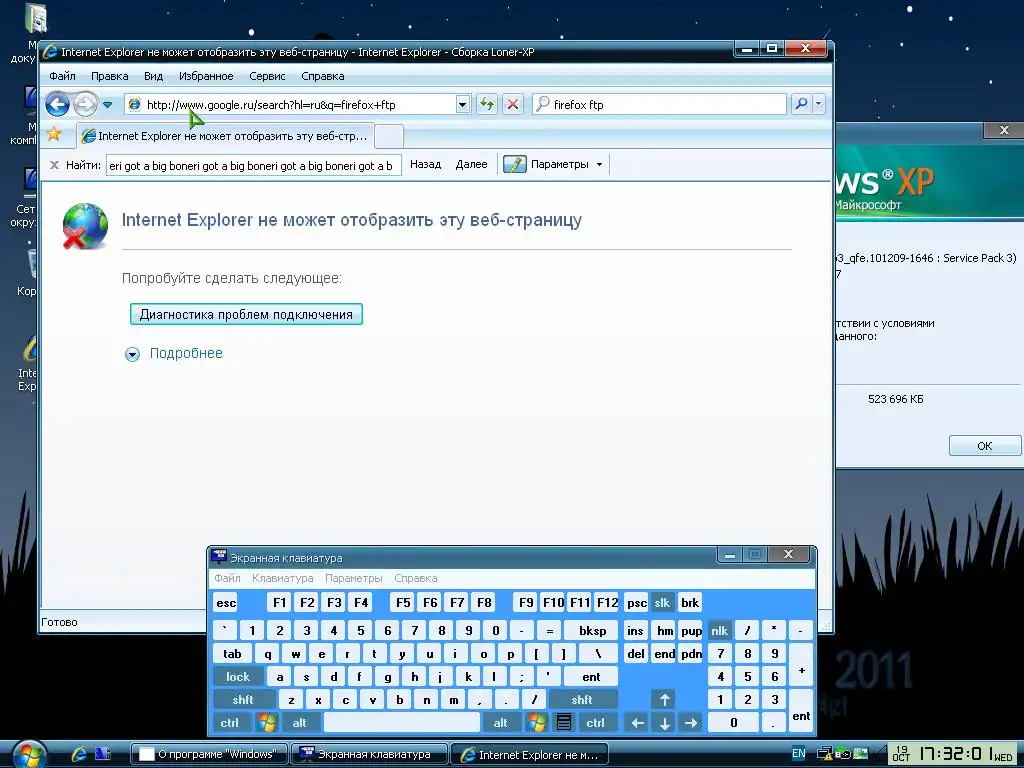Toggle the left shft key
Image resolution: width=1024 pixels, height=768 pixels.
(243, 699)
